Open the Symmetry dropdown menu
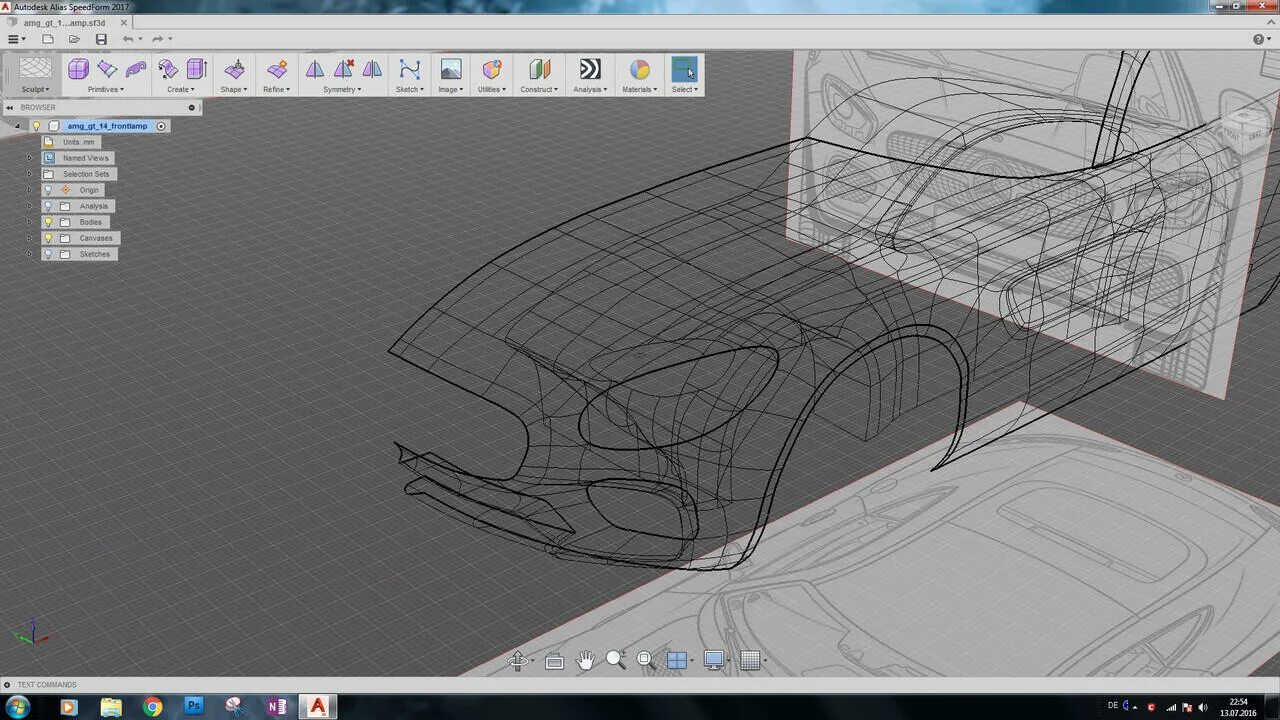 click(343, 90)
